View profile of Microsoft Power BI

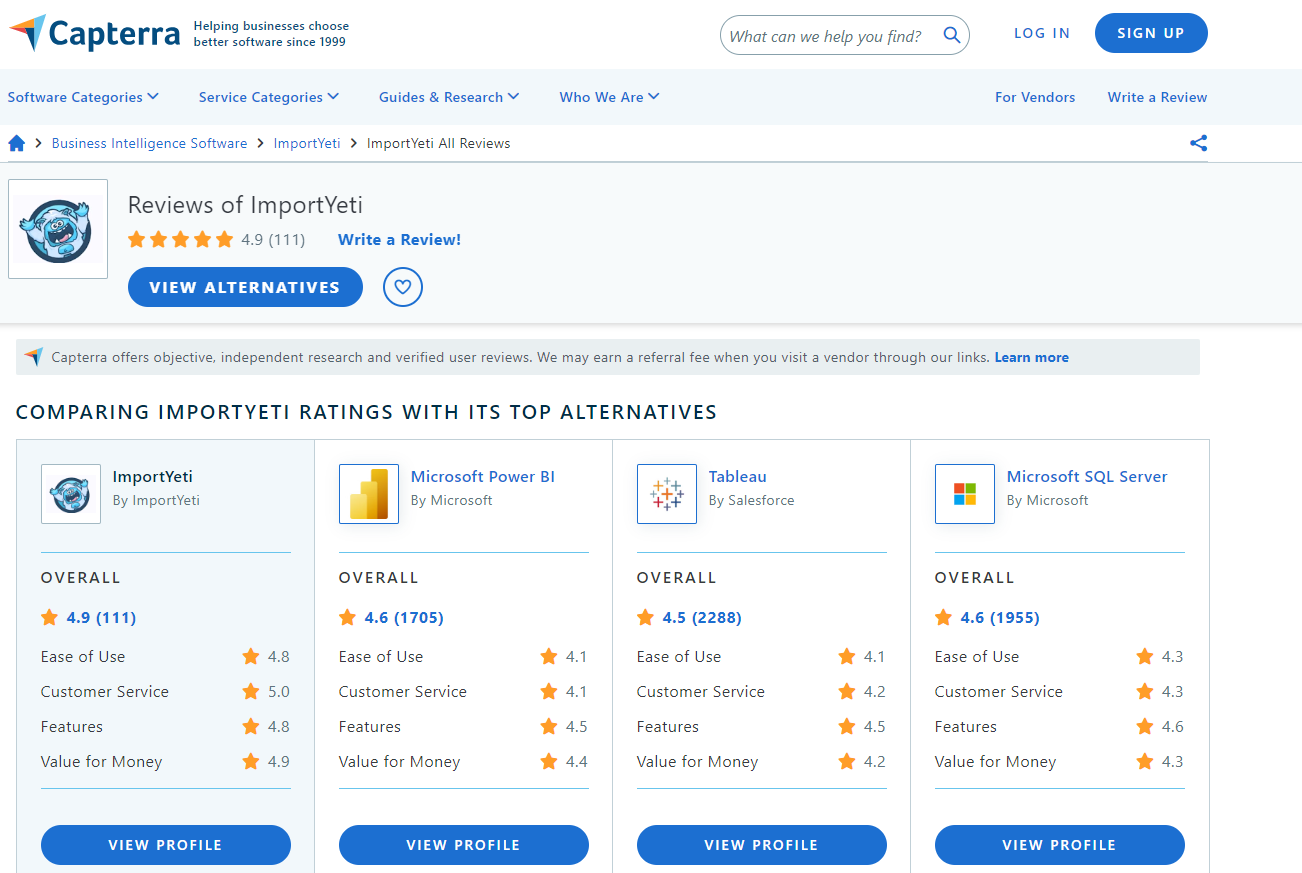point(464,845)
